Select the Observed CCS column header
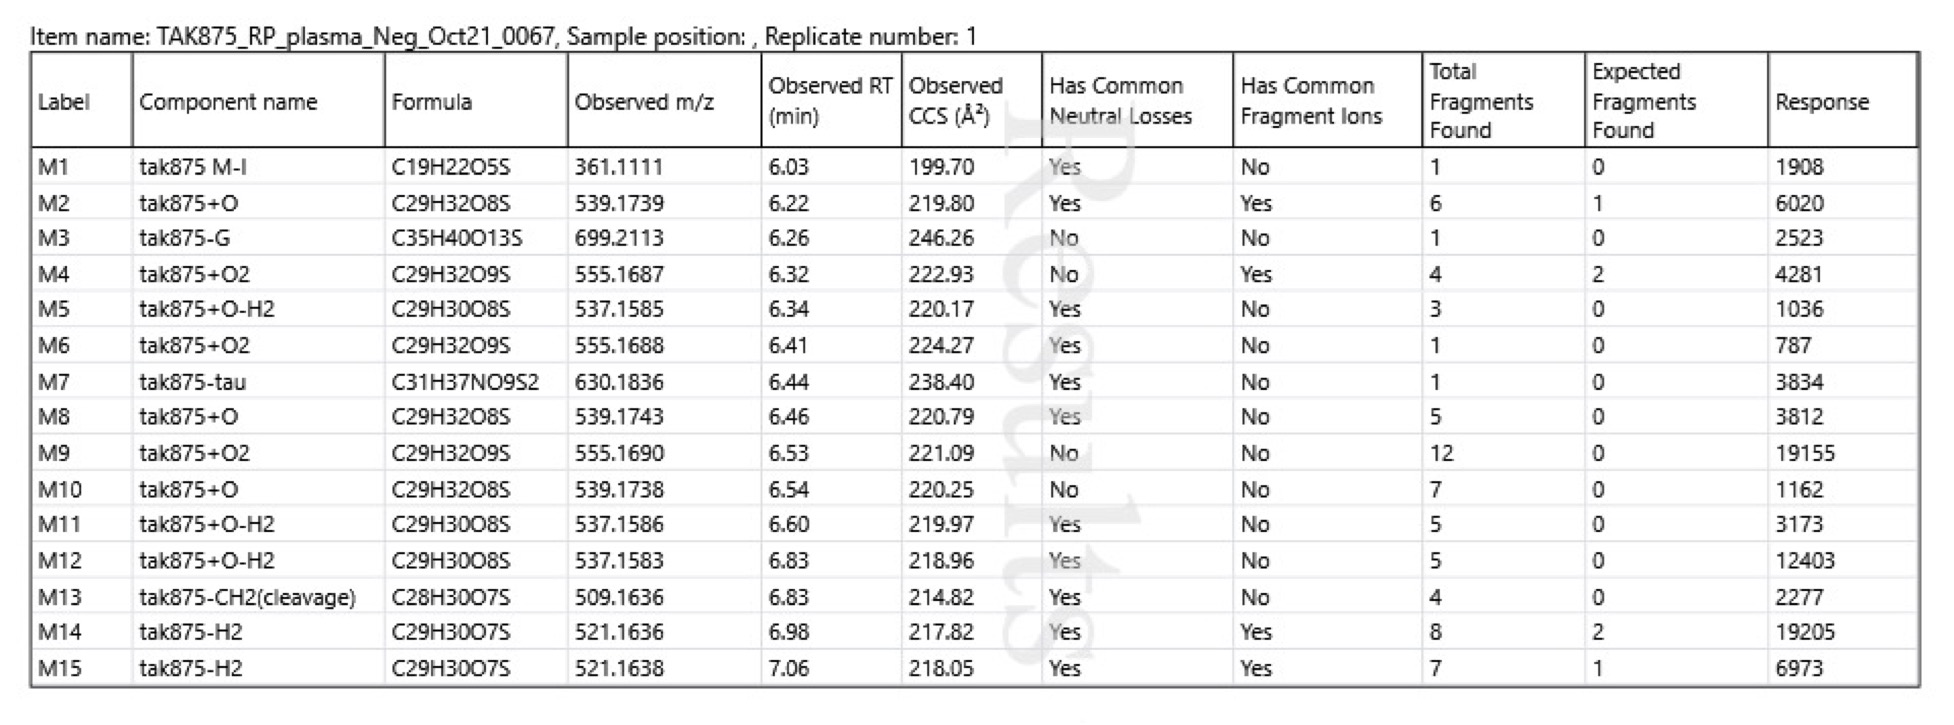Viewport: 1954px width, 725px height. pyautogui.click(x=955, y=101)
